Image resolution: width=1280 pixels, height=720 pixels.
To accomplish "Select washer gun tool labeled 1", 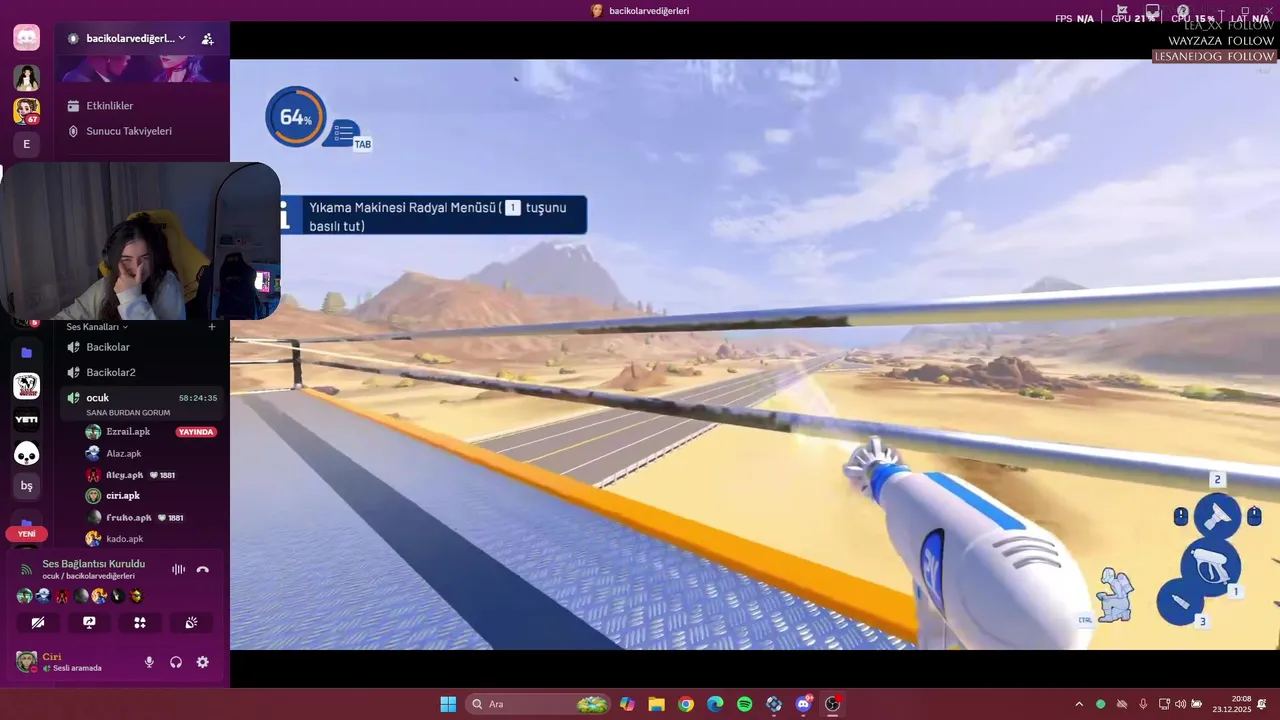I will pyautogui.click(x=1211, y=567).
